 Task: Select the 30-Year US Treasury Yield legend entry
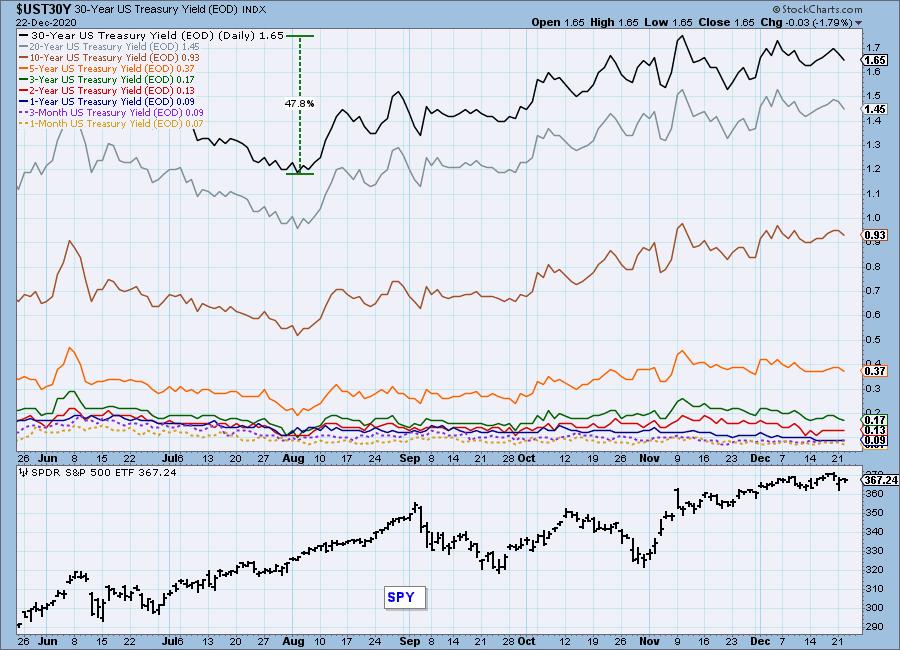click(151, 35)
